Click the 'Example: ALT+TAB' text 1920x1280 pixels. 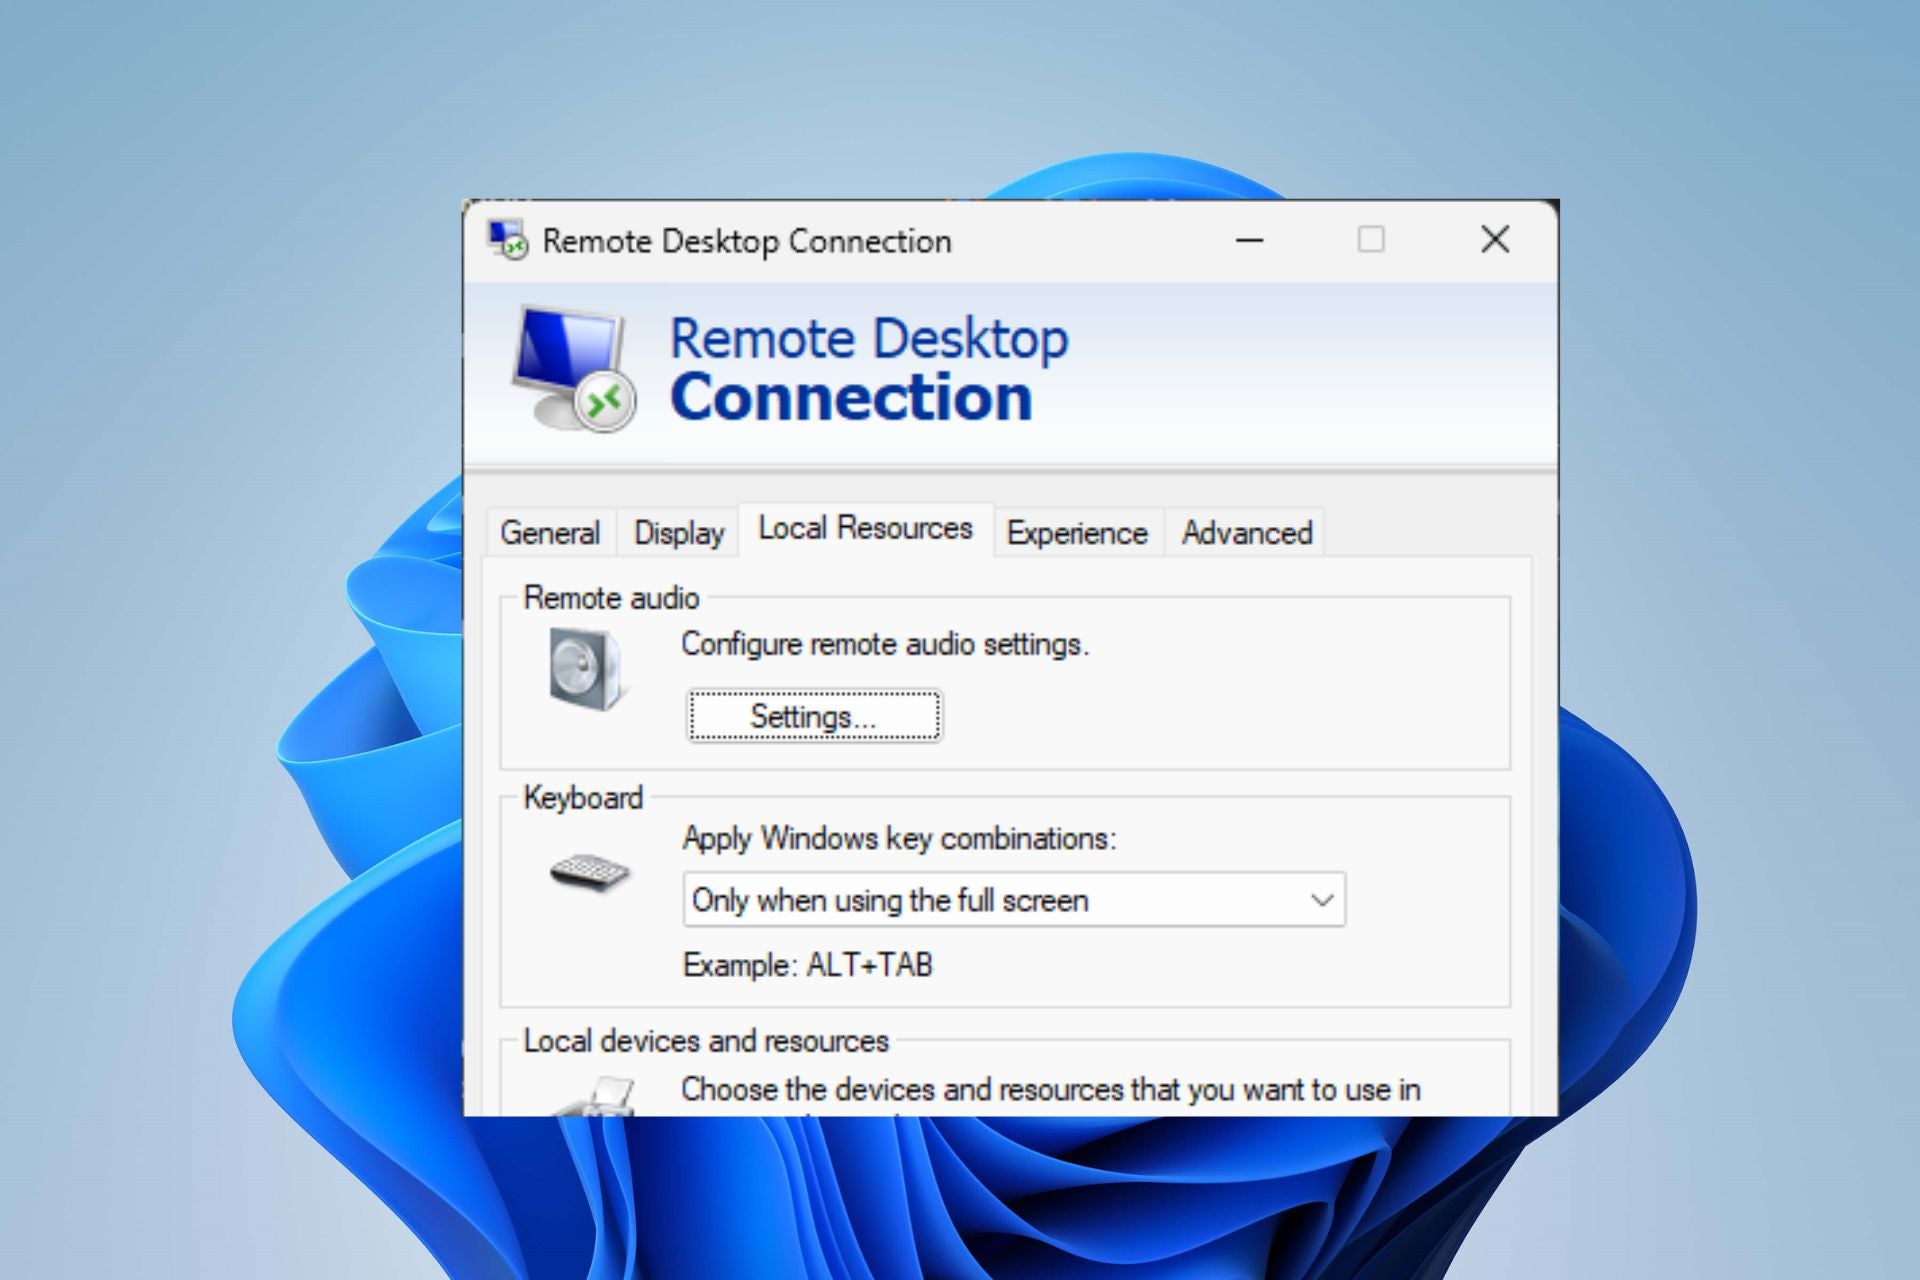click(808, 965)
